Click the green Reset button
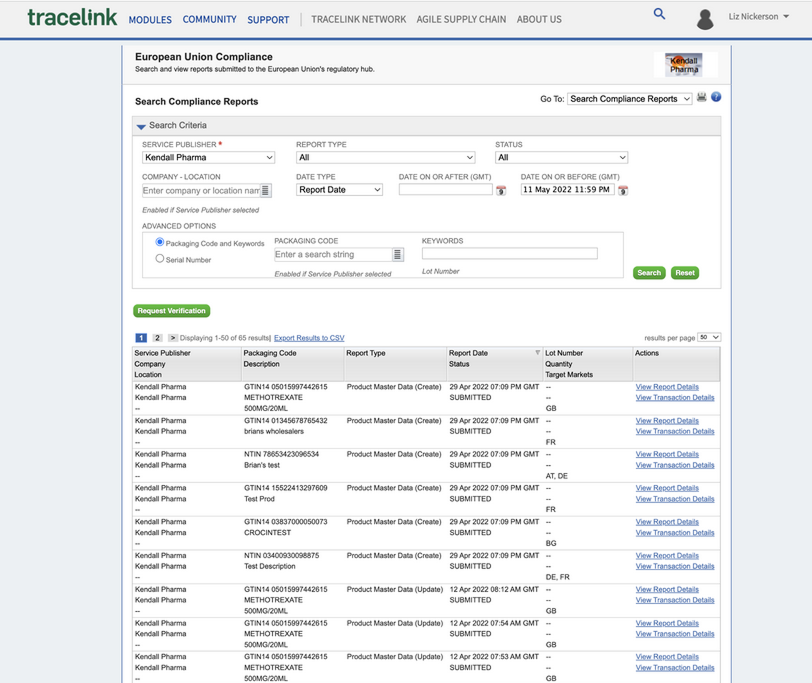The width and height of the screenshot is (812, 683). [685, 273]
